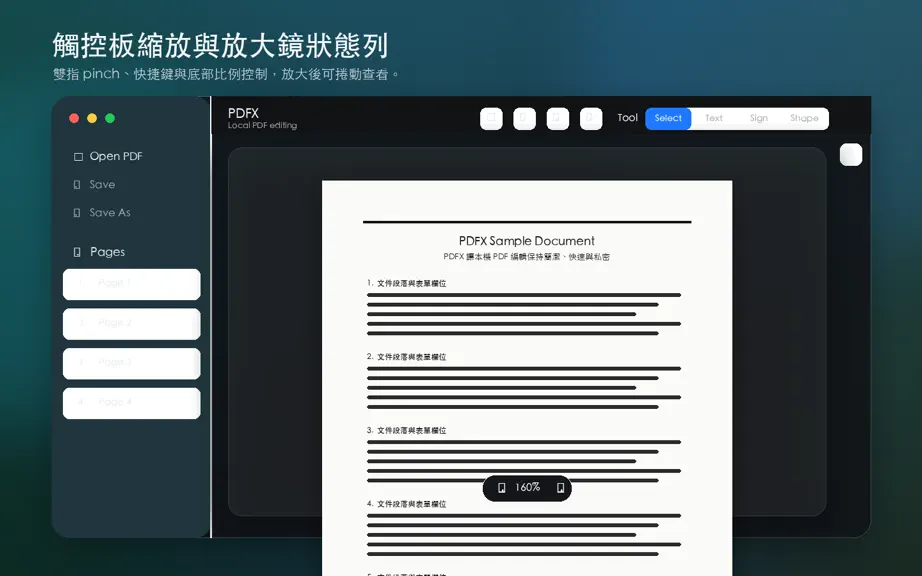Viewport: 922px width, 576px height.
Task: Select the Page 2 thumbnail
Action: 132,324
